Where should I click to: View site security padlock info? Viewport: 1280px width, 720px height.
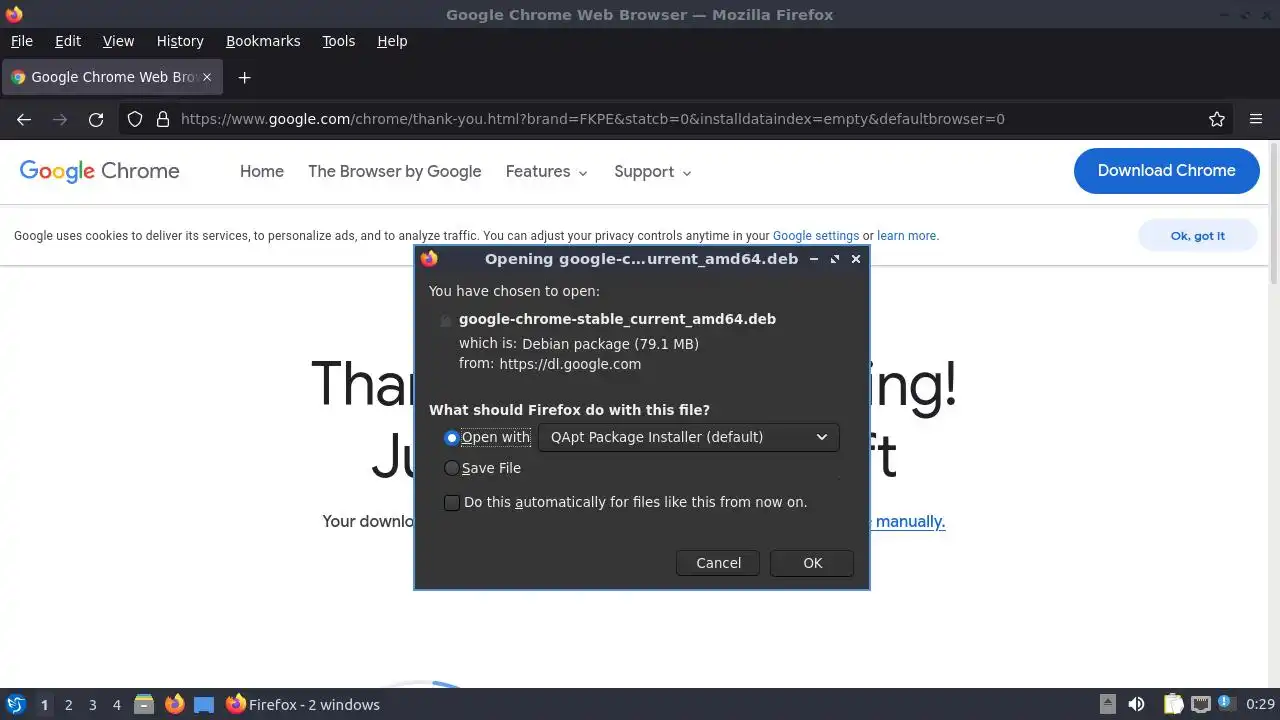pos(163,119)
